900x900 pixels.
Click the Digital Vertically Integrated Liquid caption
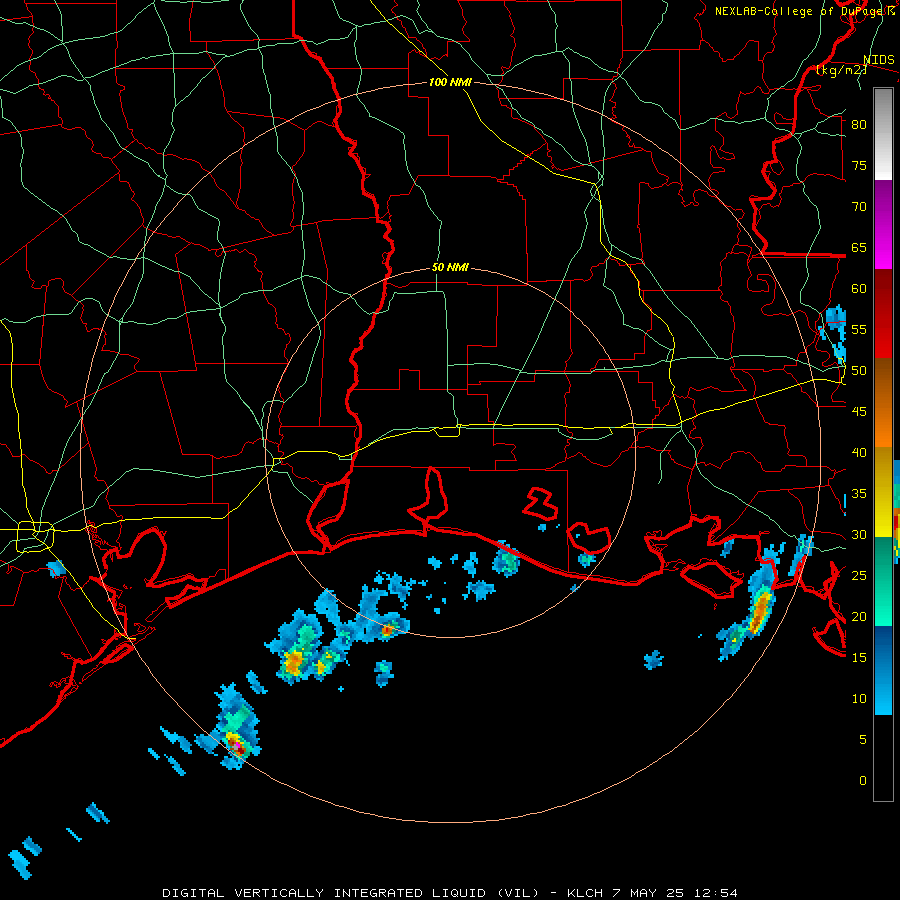tap(449, 893)
